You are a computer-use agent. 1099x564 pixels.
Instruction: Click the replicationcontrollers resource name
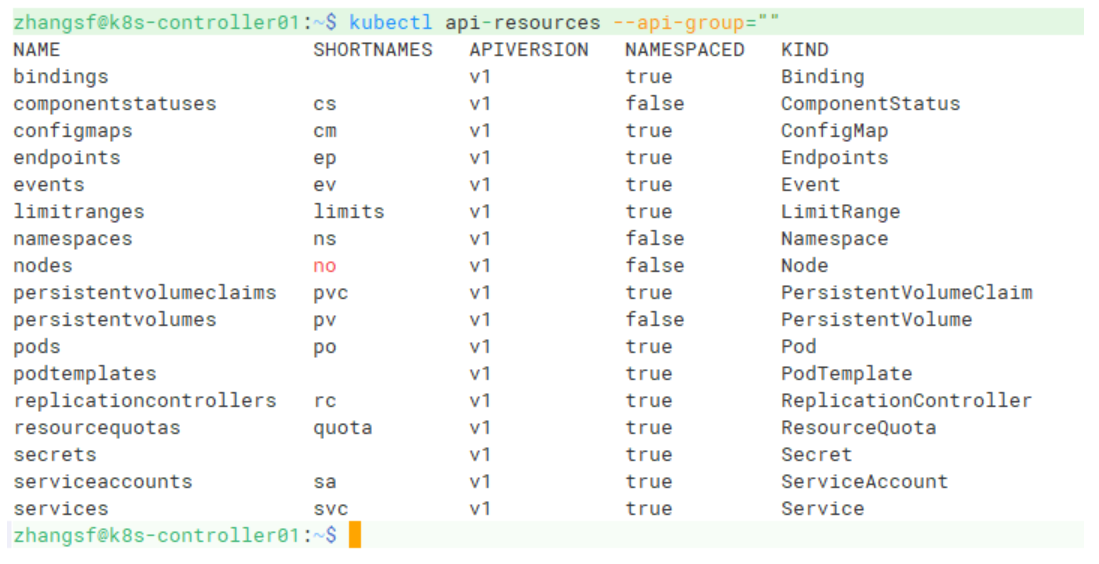pos(144,401)
